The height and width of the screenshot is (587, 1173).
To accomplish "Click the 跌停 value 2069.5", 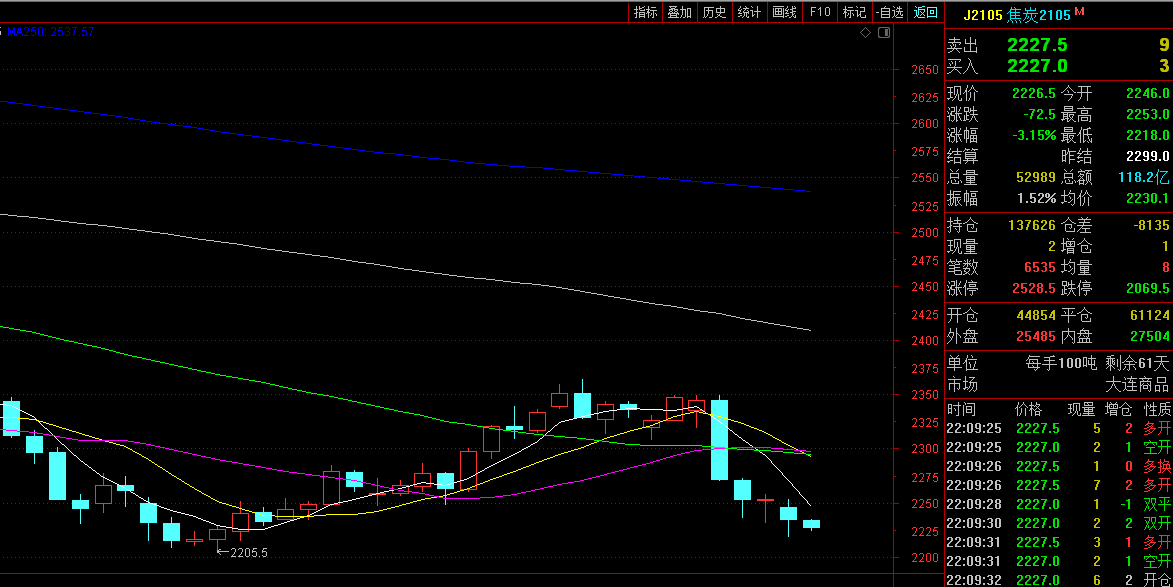I will point(1148,288).
